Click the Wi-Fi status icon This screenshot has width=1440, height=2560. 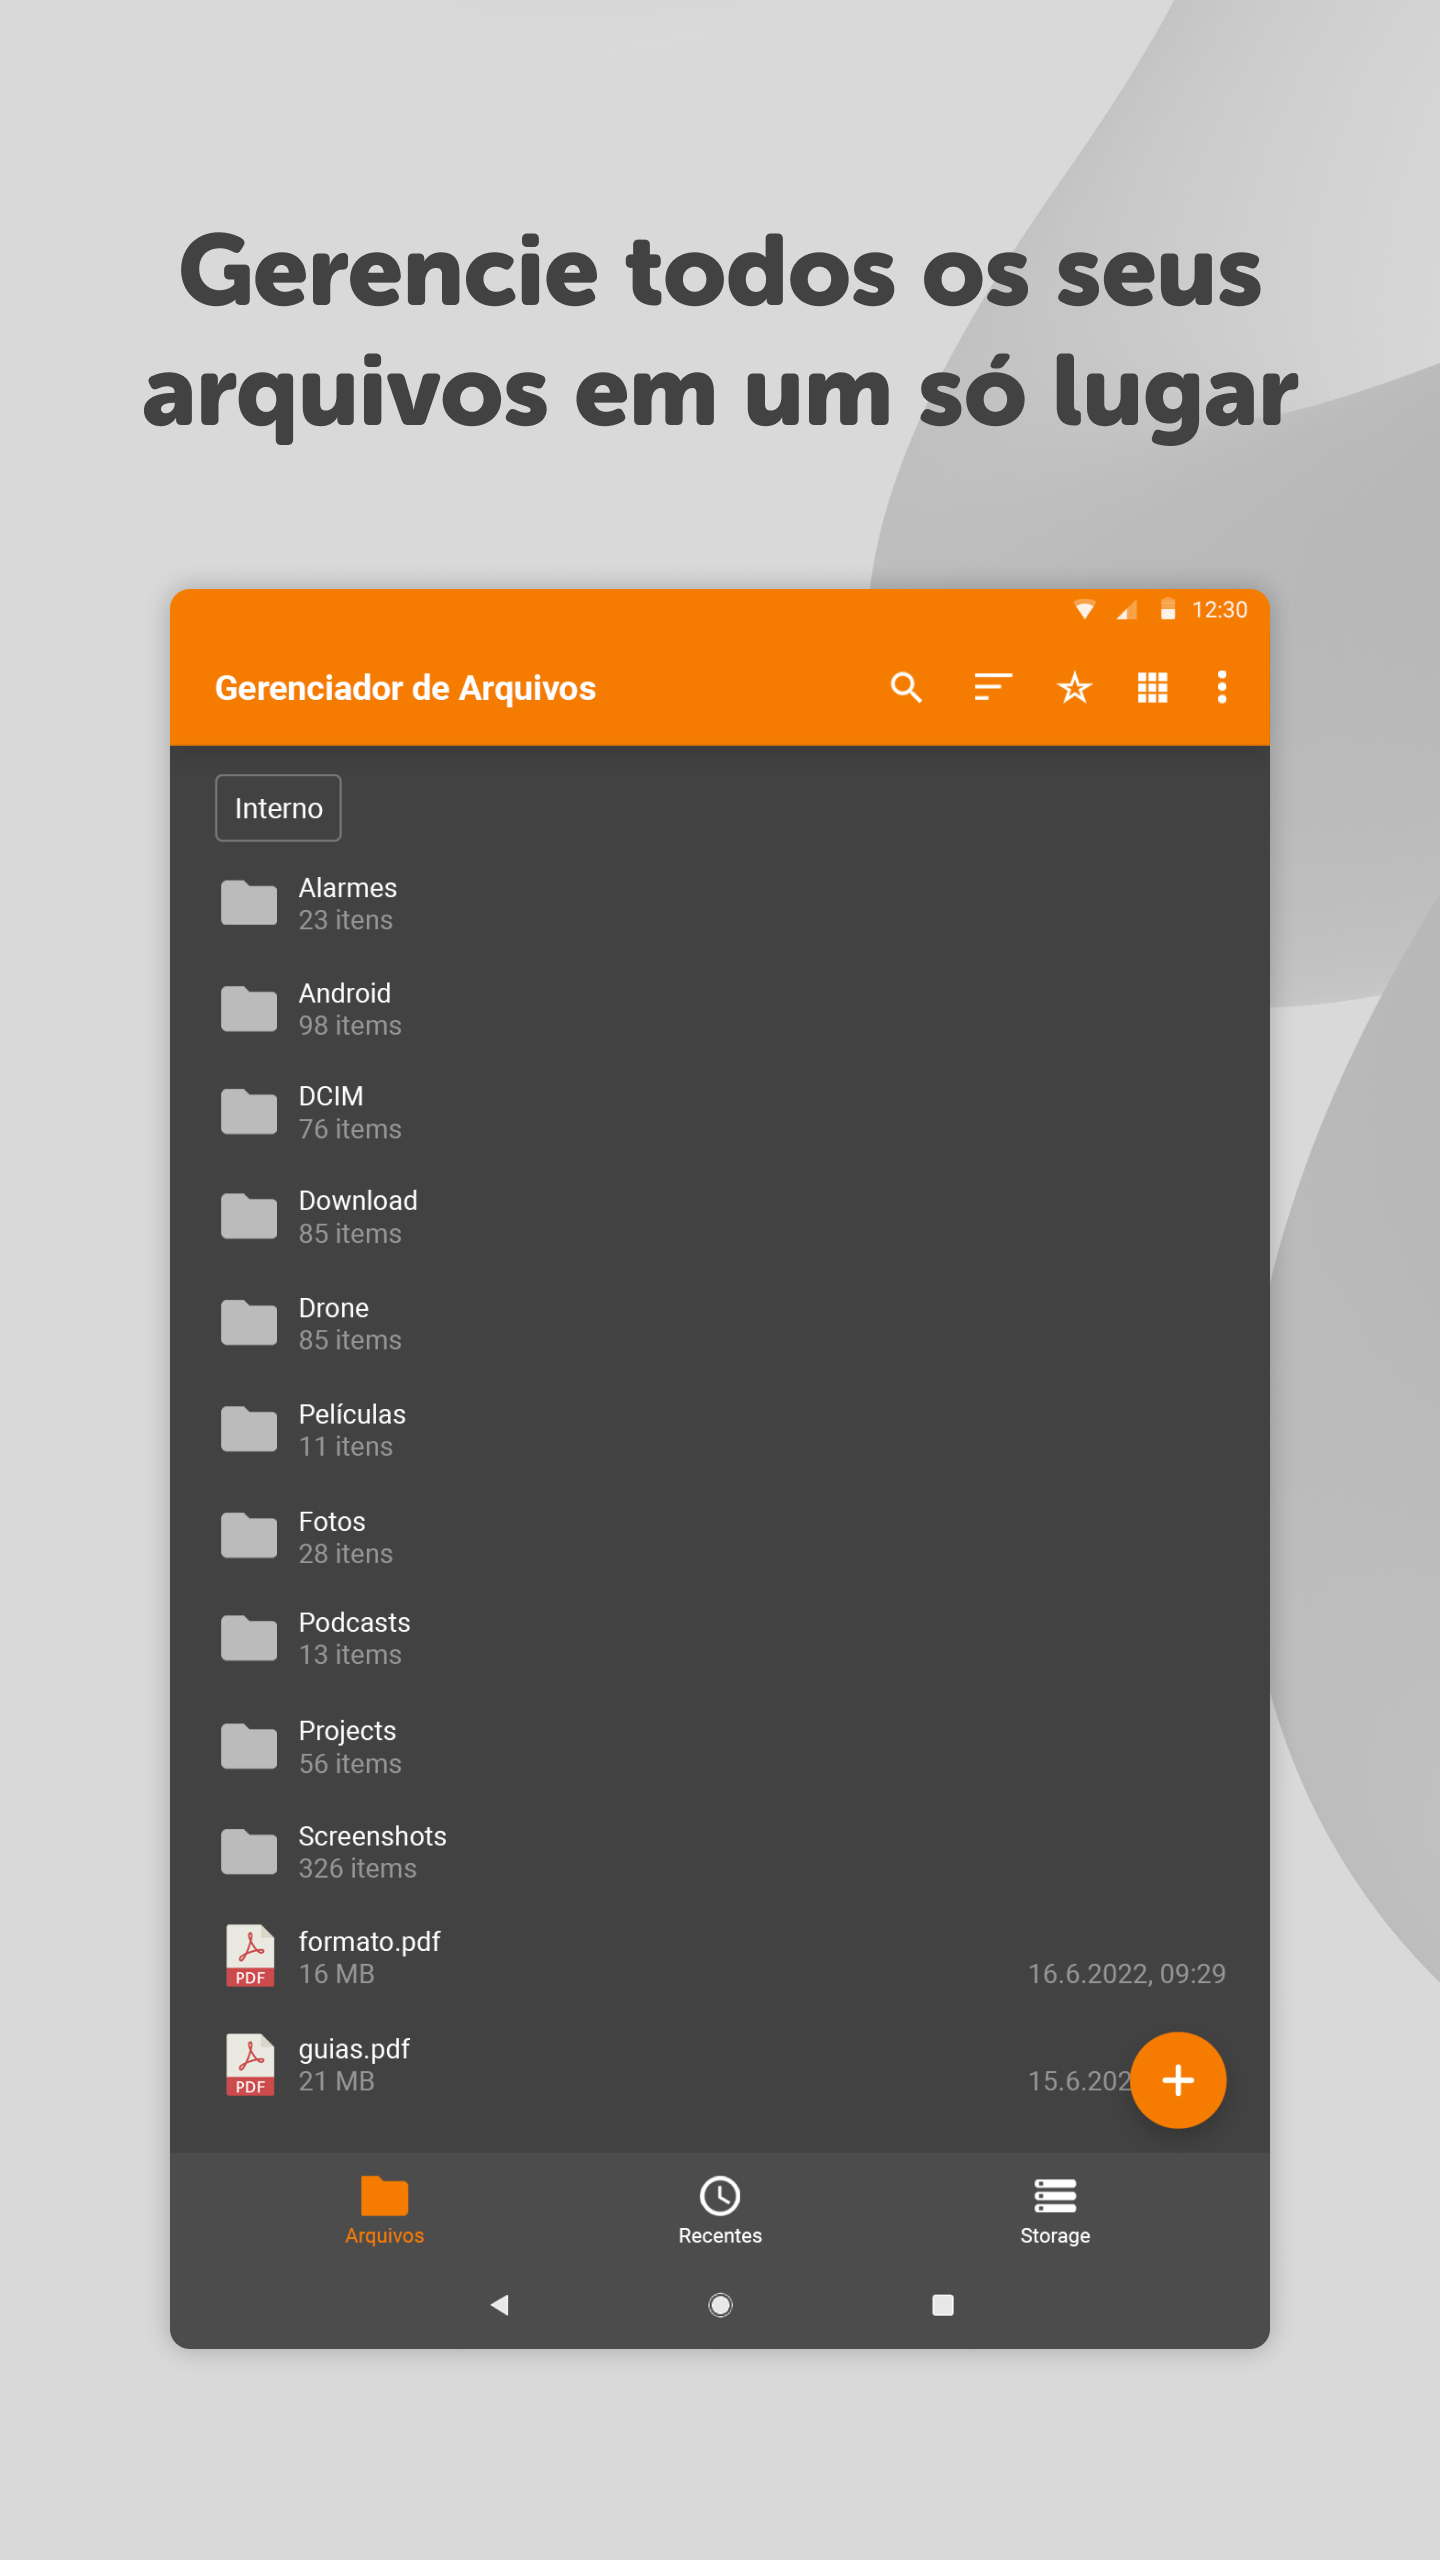[1084, 609]
